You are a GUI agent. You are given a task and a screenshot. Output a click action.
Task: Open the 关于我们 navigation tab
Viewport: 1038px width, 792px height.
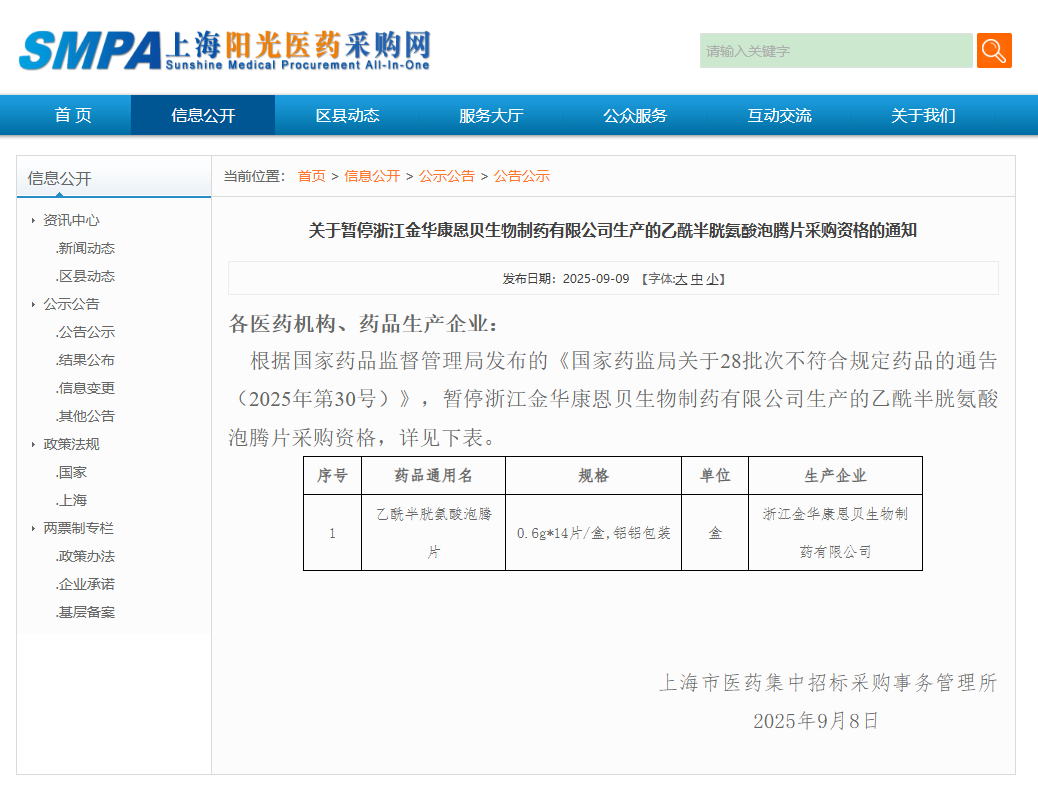coord(923,115)
